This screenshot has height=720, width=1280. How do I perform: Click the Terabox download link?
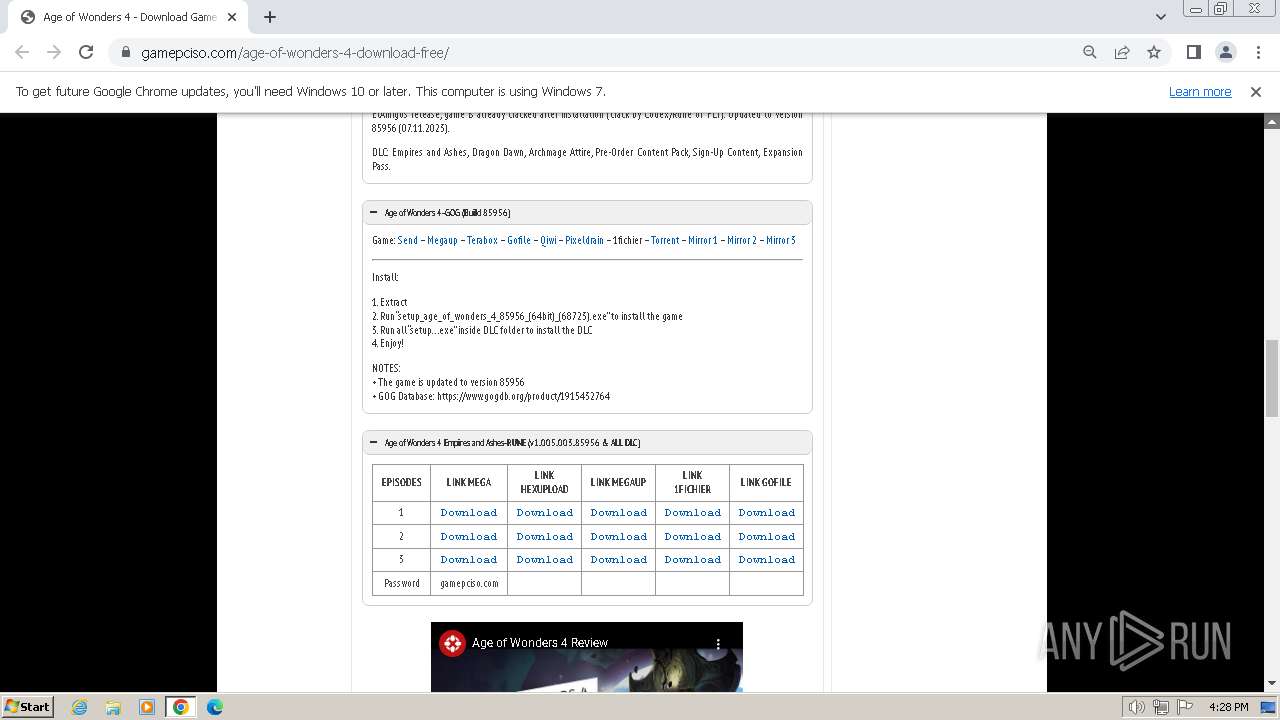(482, 240)
